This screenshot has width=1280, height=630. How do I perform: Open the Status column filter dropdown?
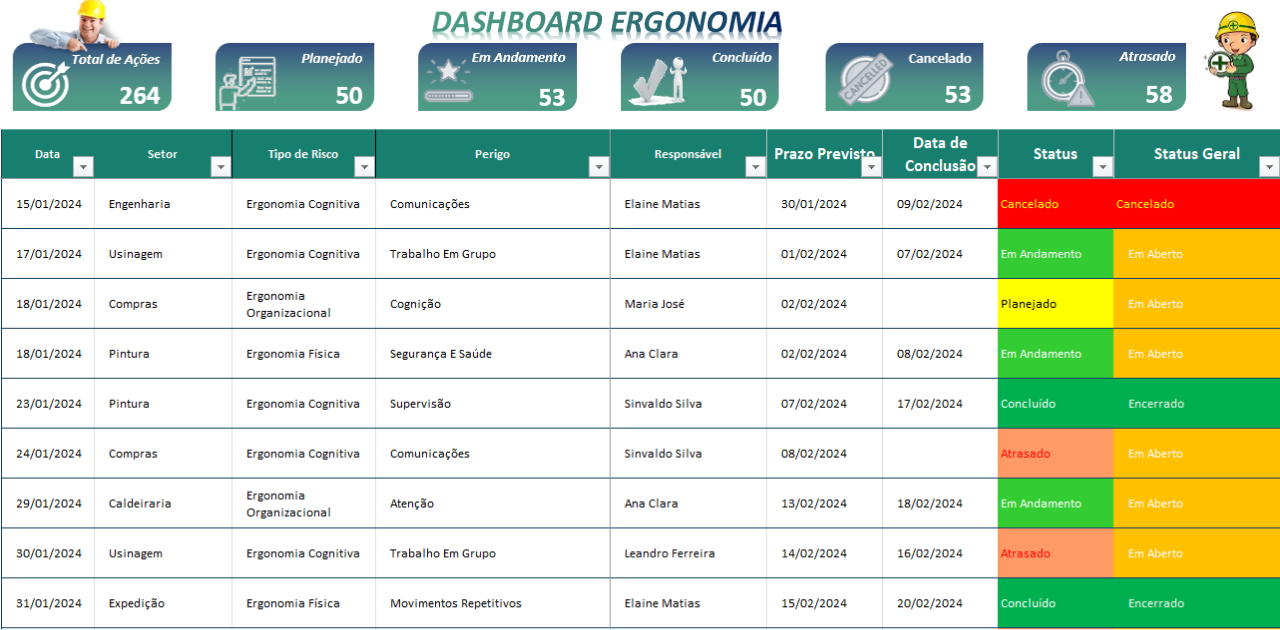[1102, 167]
